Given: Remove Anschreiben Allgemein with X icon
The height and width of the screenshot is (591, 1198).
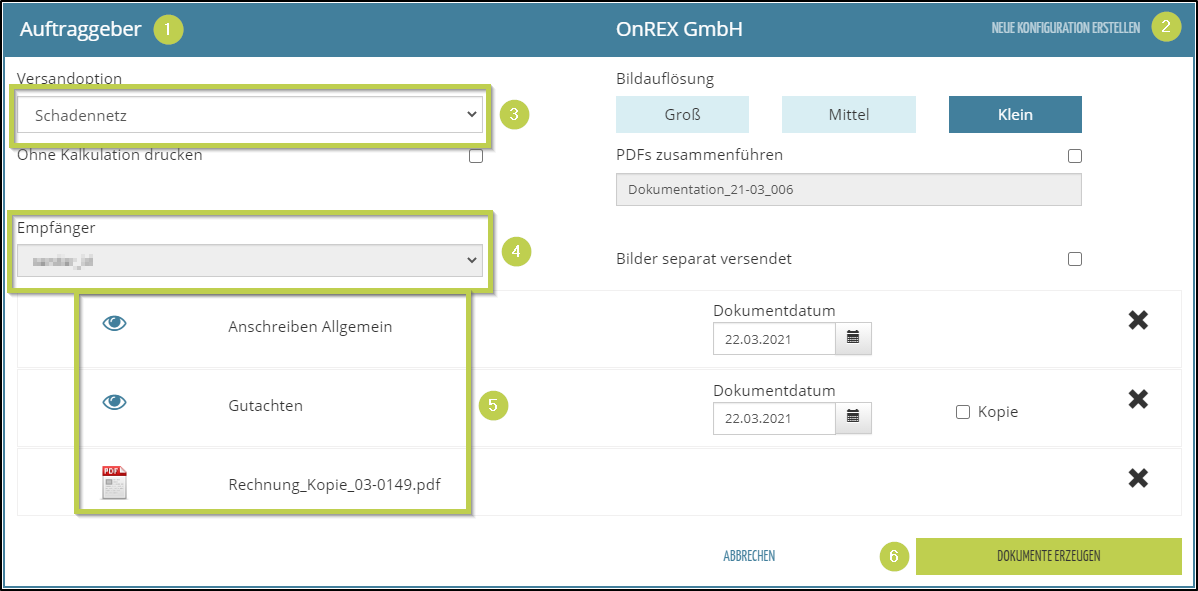Looking at the screenshot, I should click(x=1138, y=321).
